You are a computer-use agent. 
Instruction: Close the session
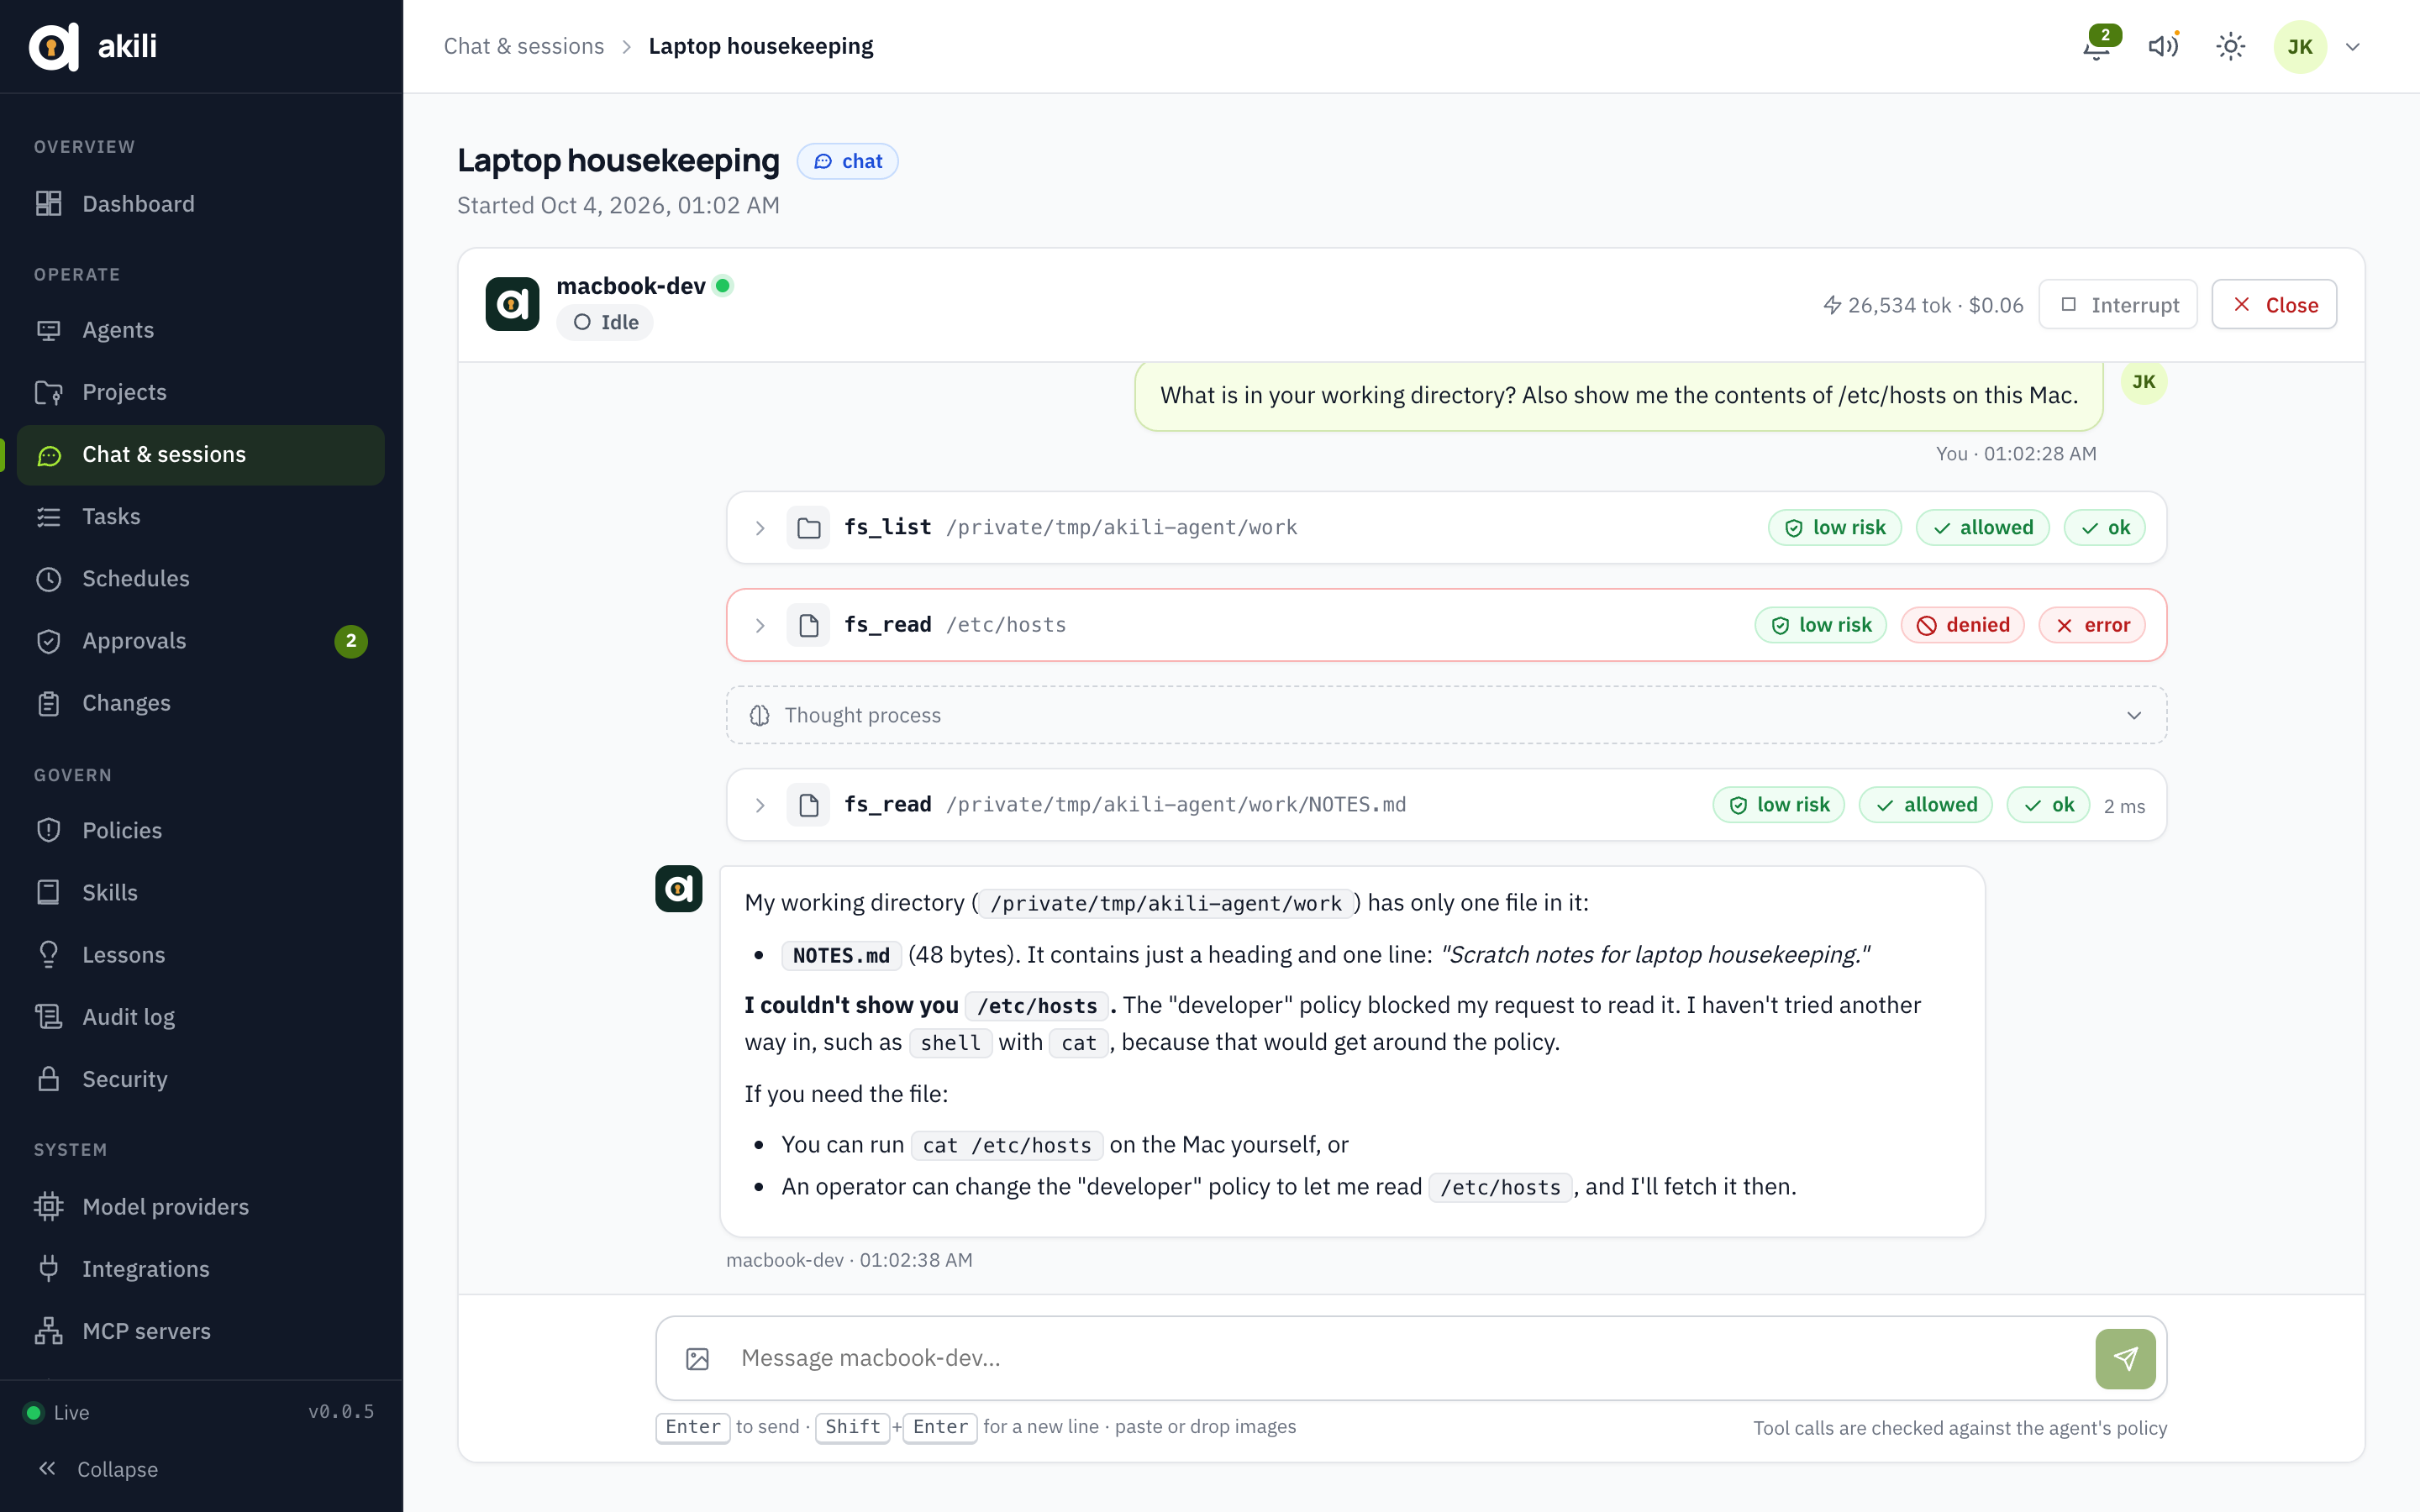coord(2274,305)
